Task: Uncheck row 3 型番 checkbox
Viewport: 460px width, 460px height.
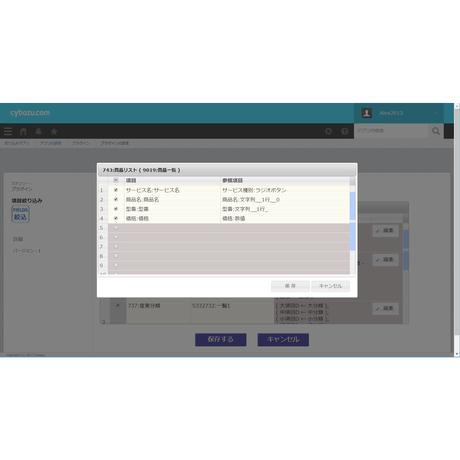Action: 116,209
